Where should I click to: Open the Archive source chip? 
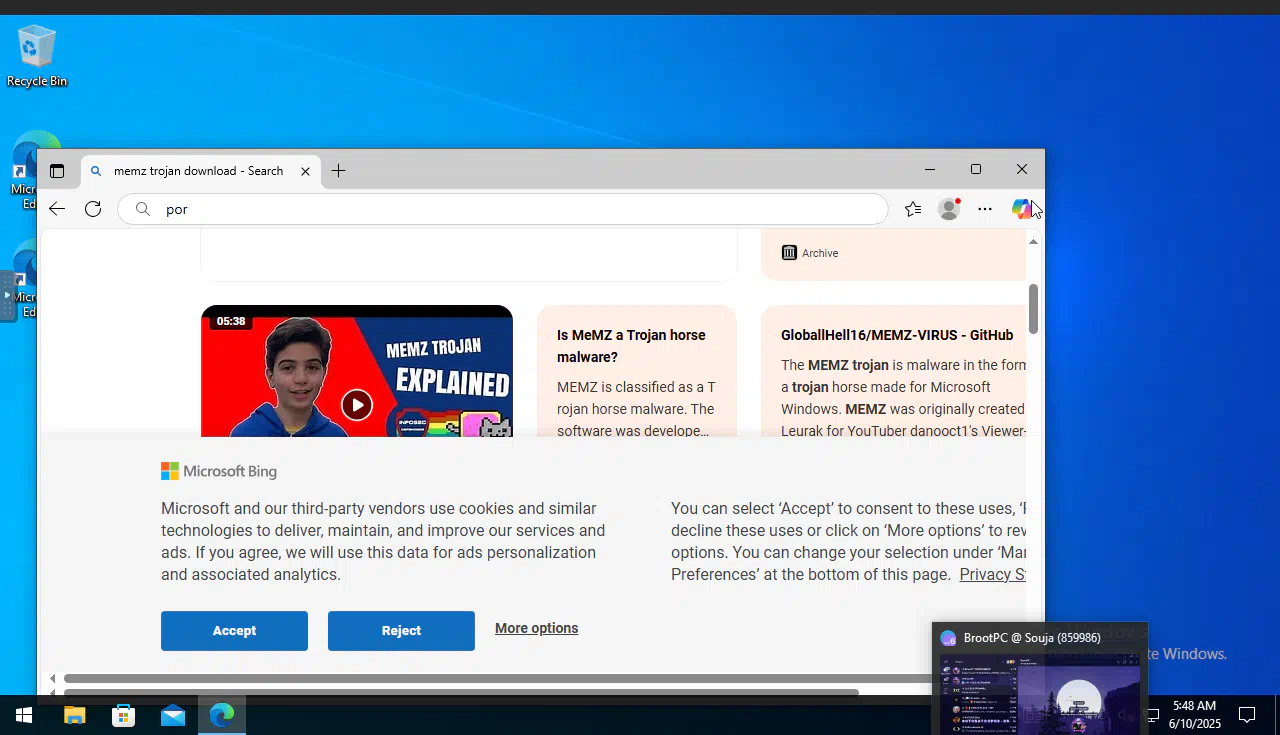(x=810, y=253)
